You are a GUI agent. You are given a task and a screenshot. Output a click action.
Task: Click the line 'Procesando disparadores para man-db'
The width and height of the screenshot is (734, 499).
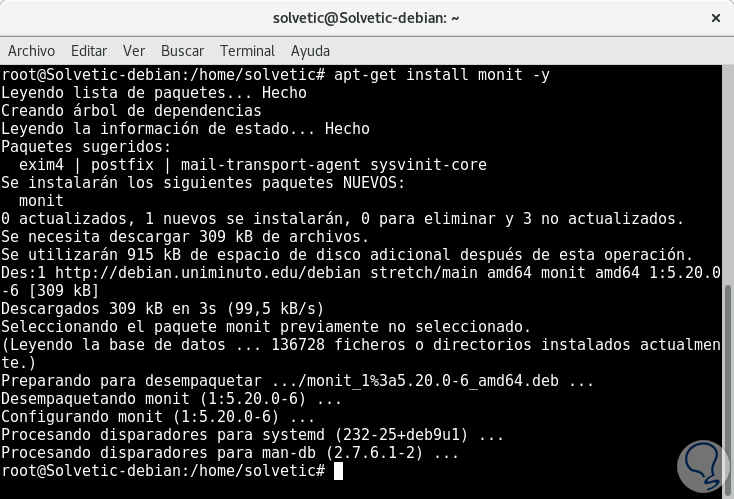(230, 453)
